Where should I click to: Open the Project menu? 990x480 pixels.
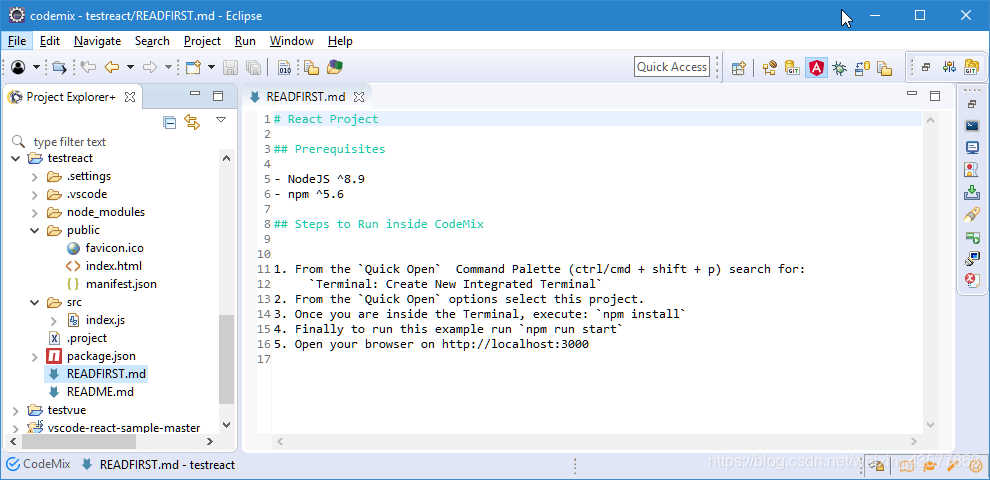point(202,41)
